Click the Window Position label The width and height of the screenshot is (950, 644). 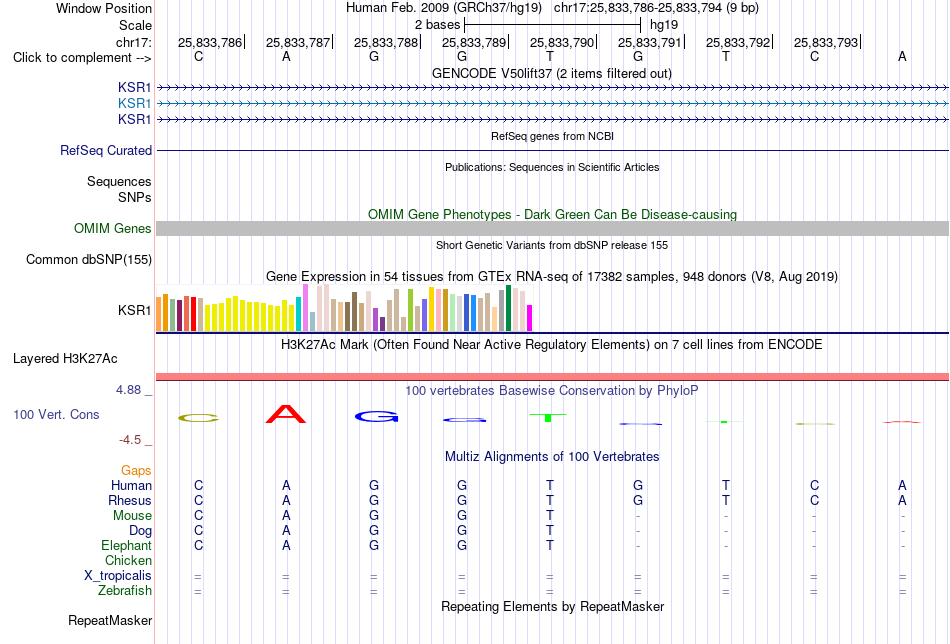click(x=104, y=8)
